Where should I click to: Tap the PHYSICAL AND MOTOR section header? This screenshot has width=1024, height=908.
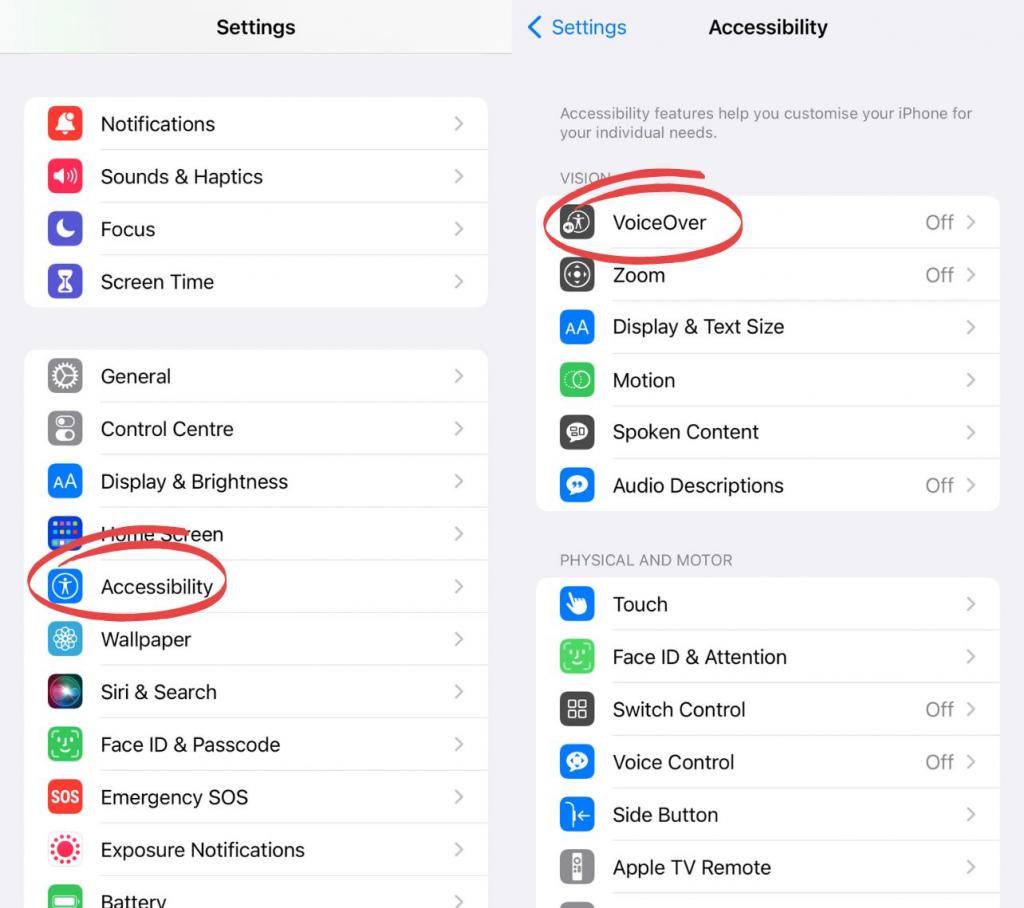646,560
